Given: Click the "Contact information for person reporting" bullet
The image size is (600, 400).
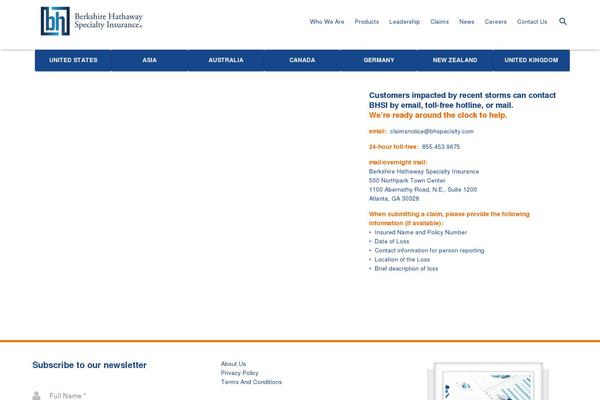Looking at the screenshot, I should pyautogui.click(x=429, y=250).
